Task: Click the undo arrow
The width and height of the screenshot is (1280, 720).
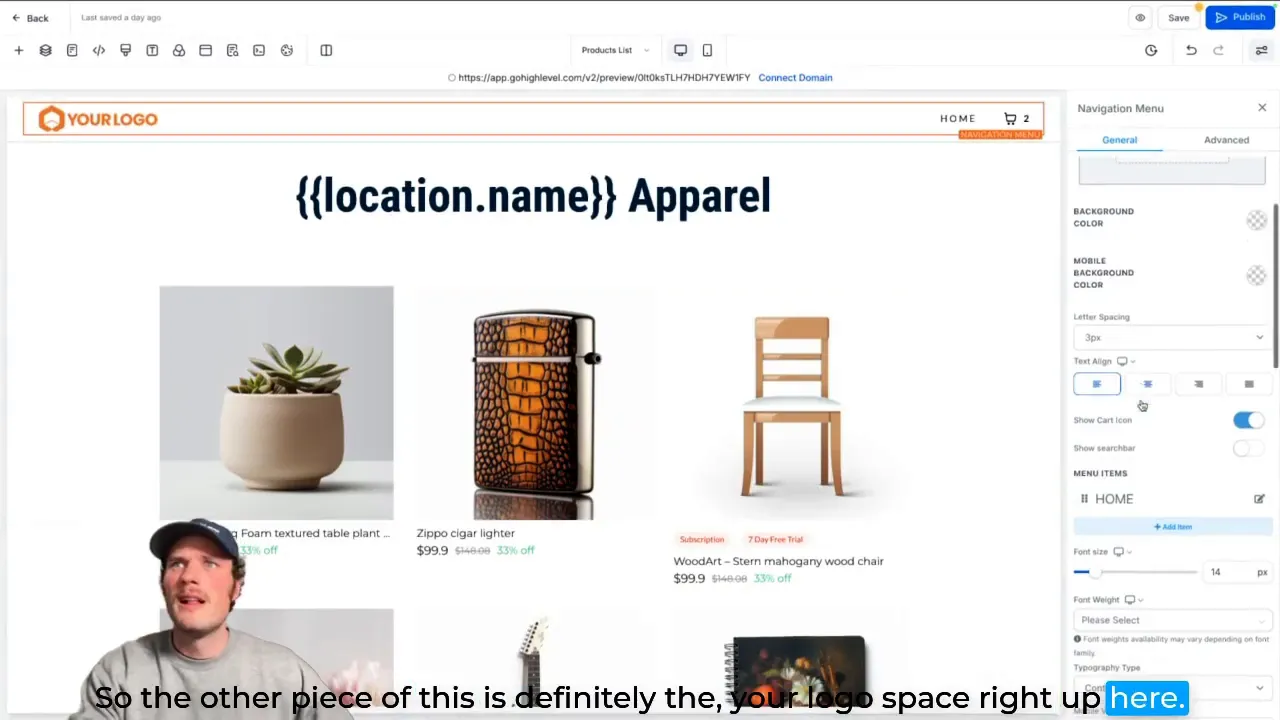Action: (1191, 50)
